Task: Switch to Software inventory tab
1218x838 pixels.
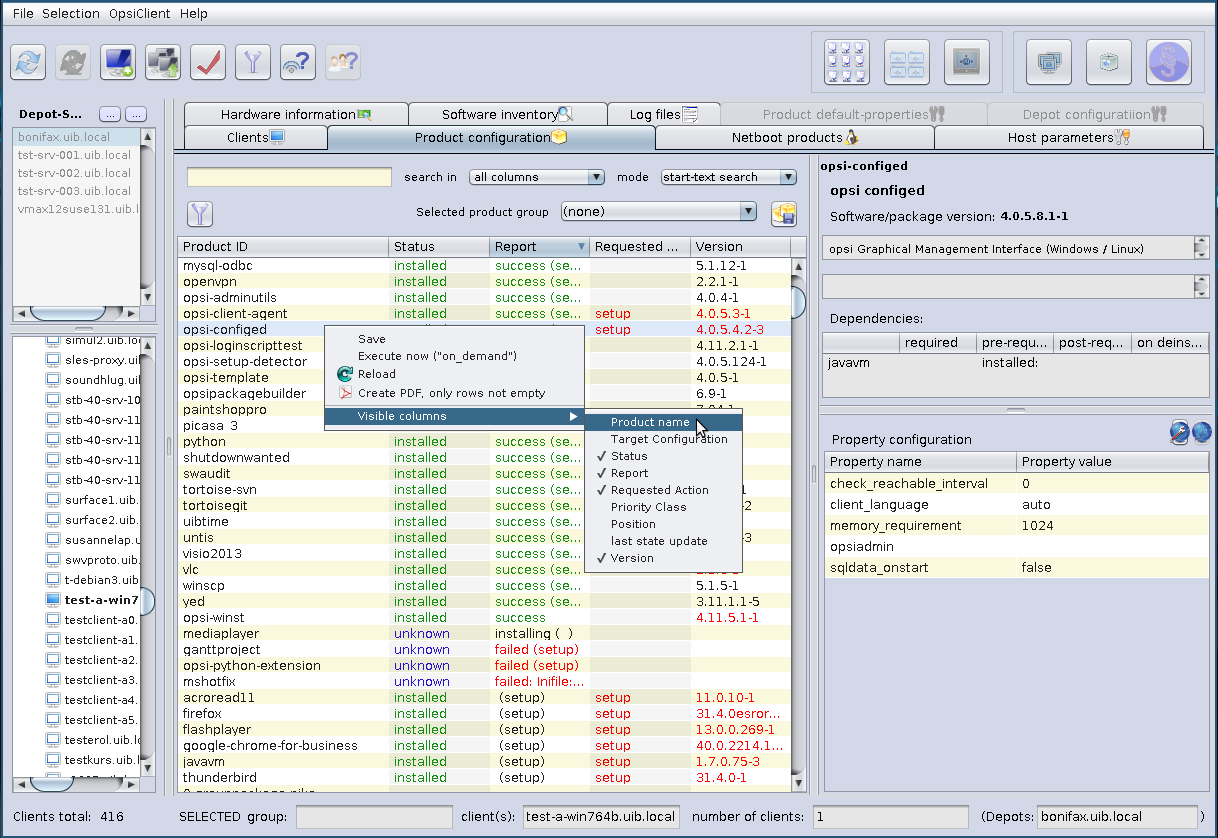Action: click(508, 114)
